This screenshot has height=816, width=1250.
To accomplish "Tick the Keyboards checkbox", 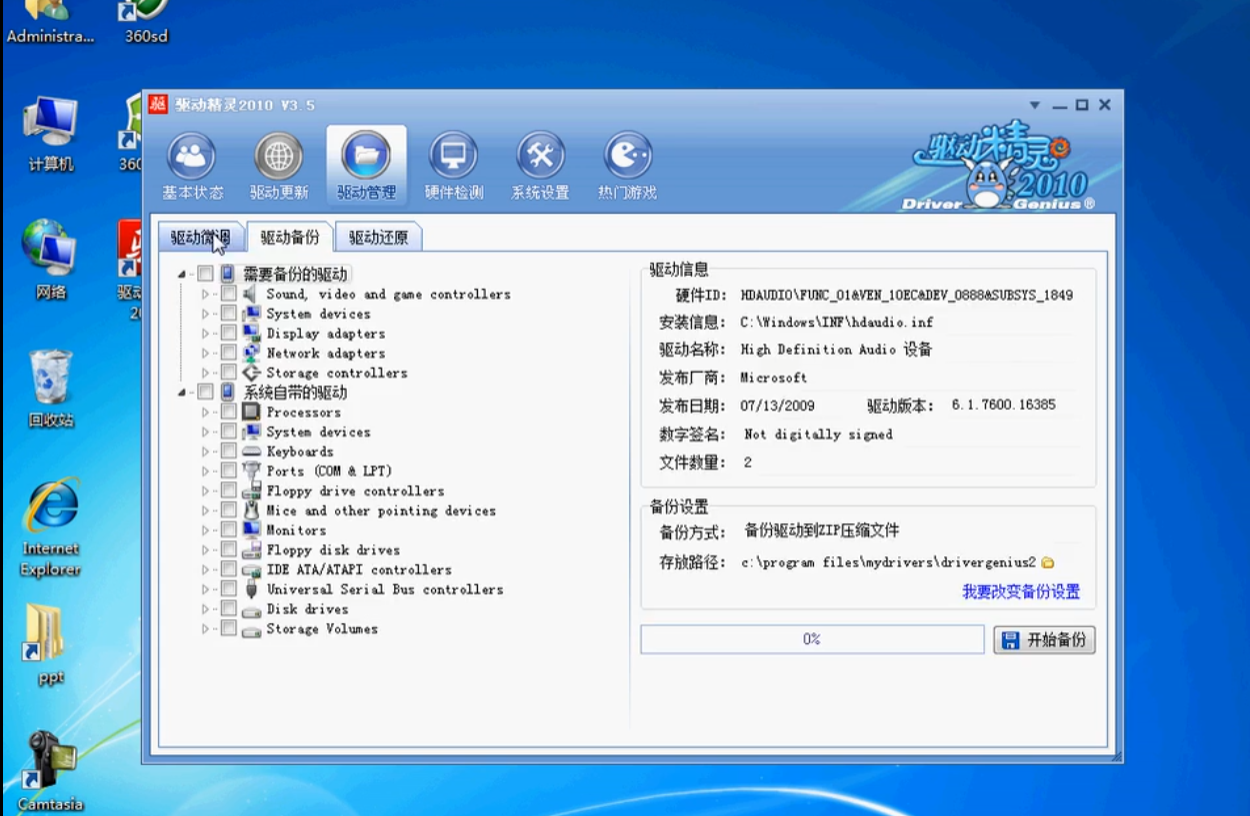I will coord(229,451).
